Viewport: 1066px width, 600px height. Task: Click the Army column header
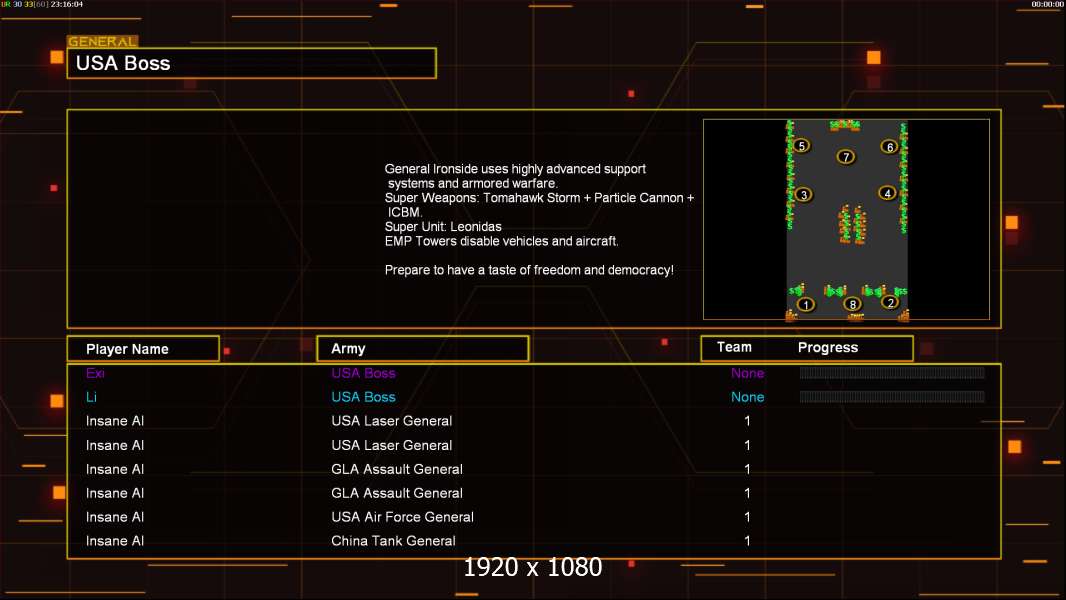tap(423, 349)
